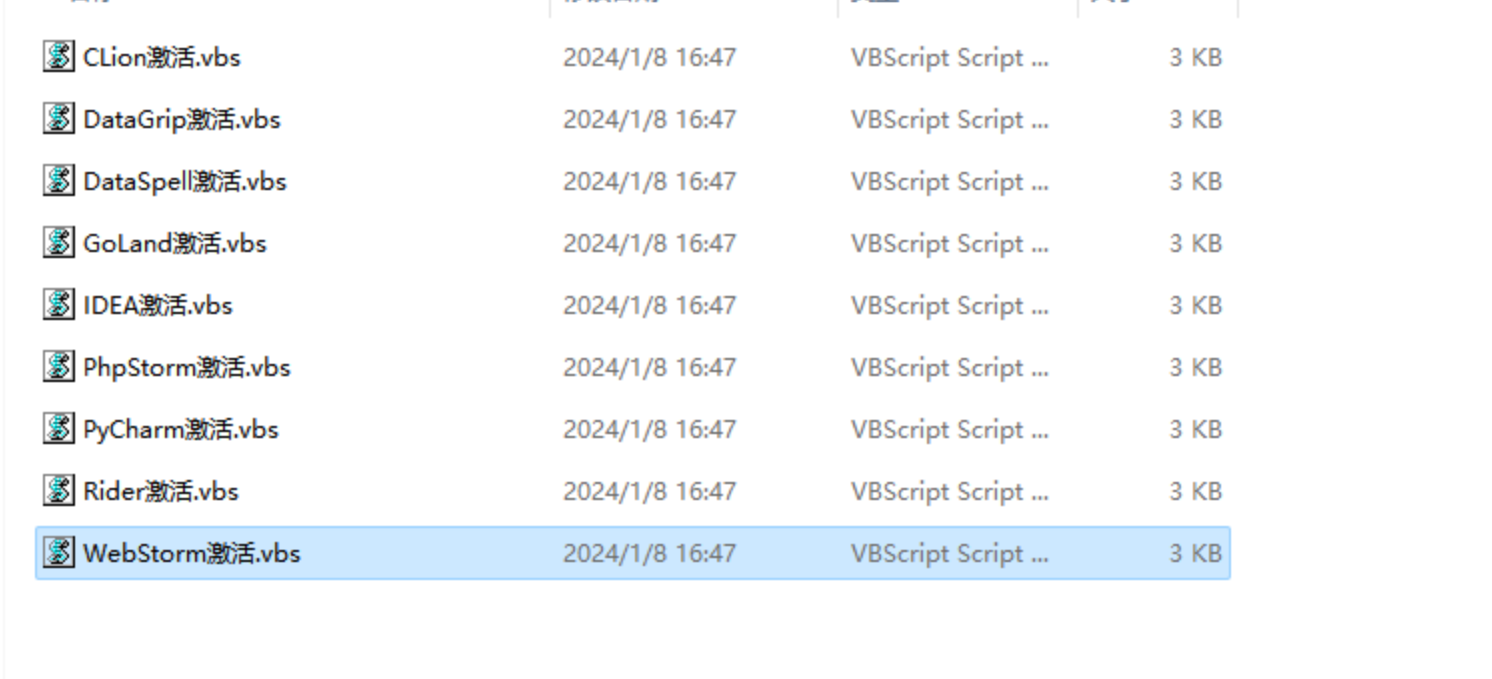
Task: Click the 3 KB size of PhpStorm row
Action: coord(1195,367)
